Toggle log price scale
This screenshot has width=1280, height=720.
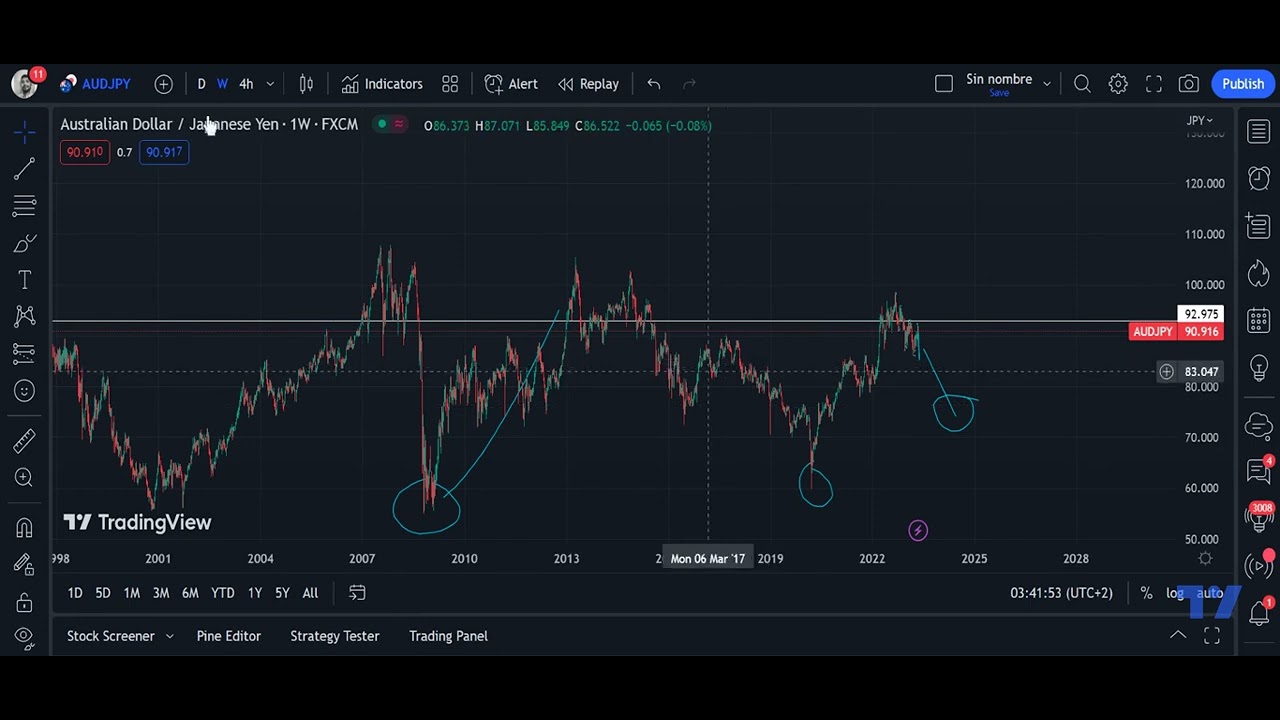(x=1175, y=593)
